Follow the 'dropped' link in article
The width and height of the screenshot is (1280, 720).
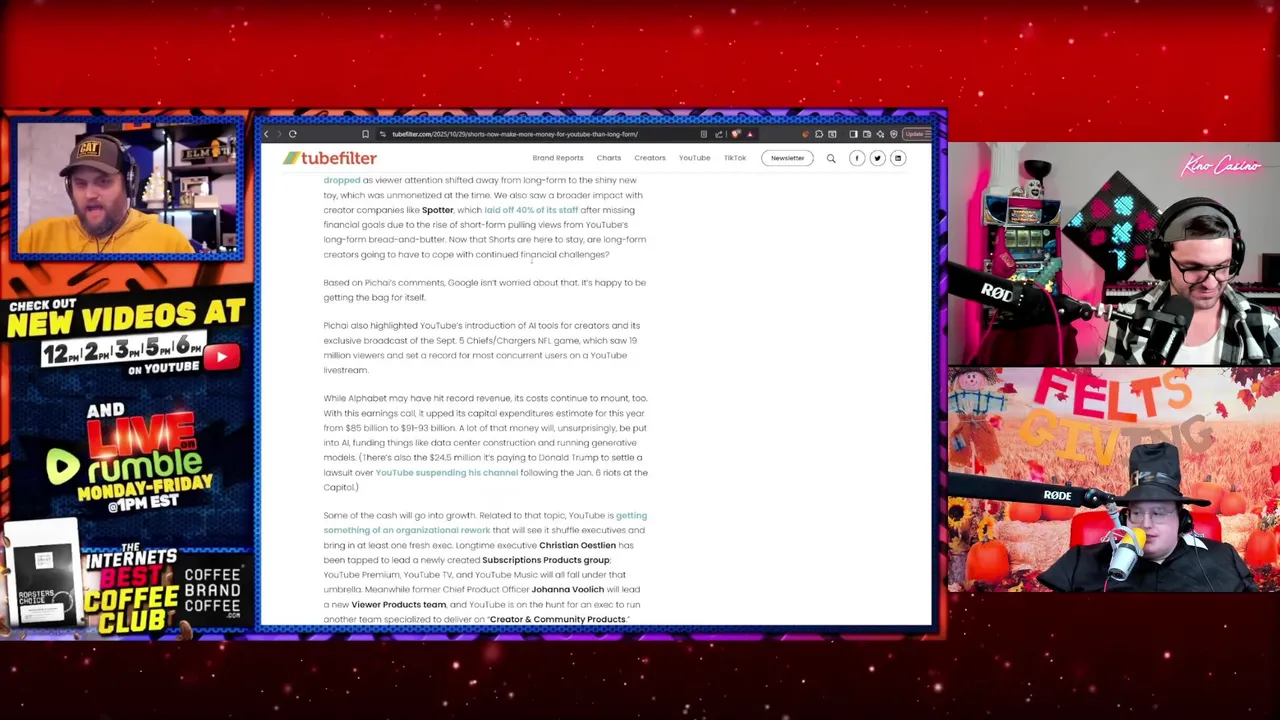tap(342, 180)
